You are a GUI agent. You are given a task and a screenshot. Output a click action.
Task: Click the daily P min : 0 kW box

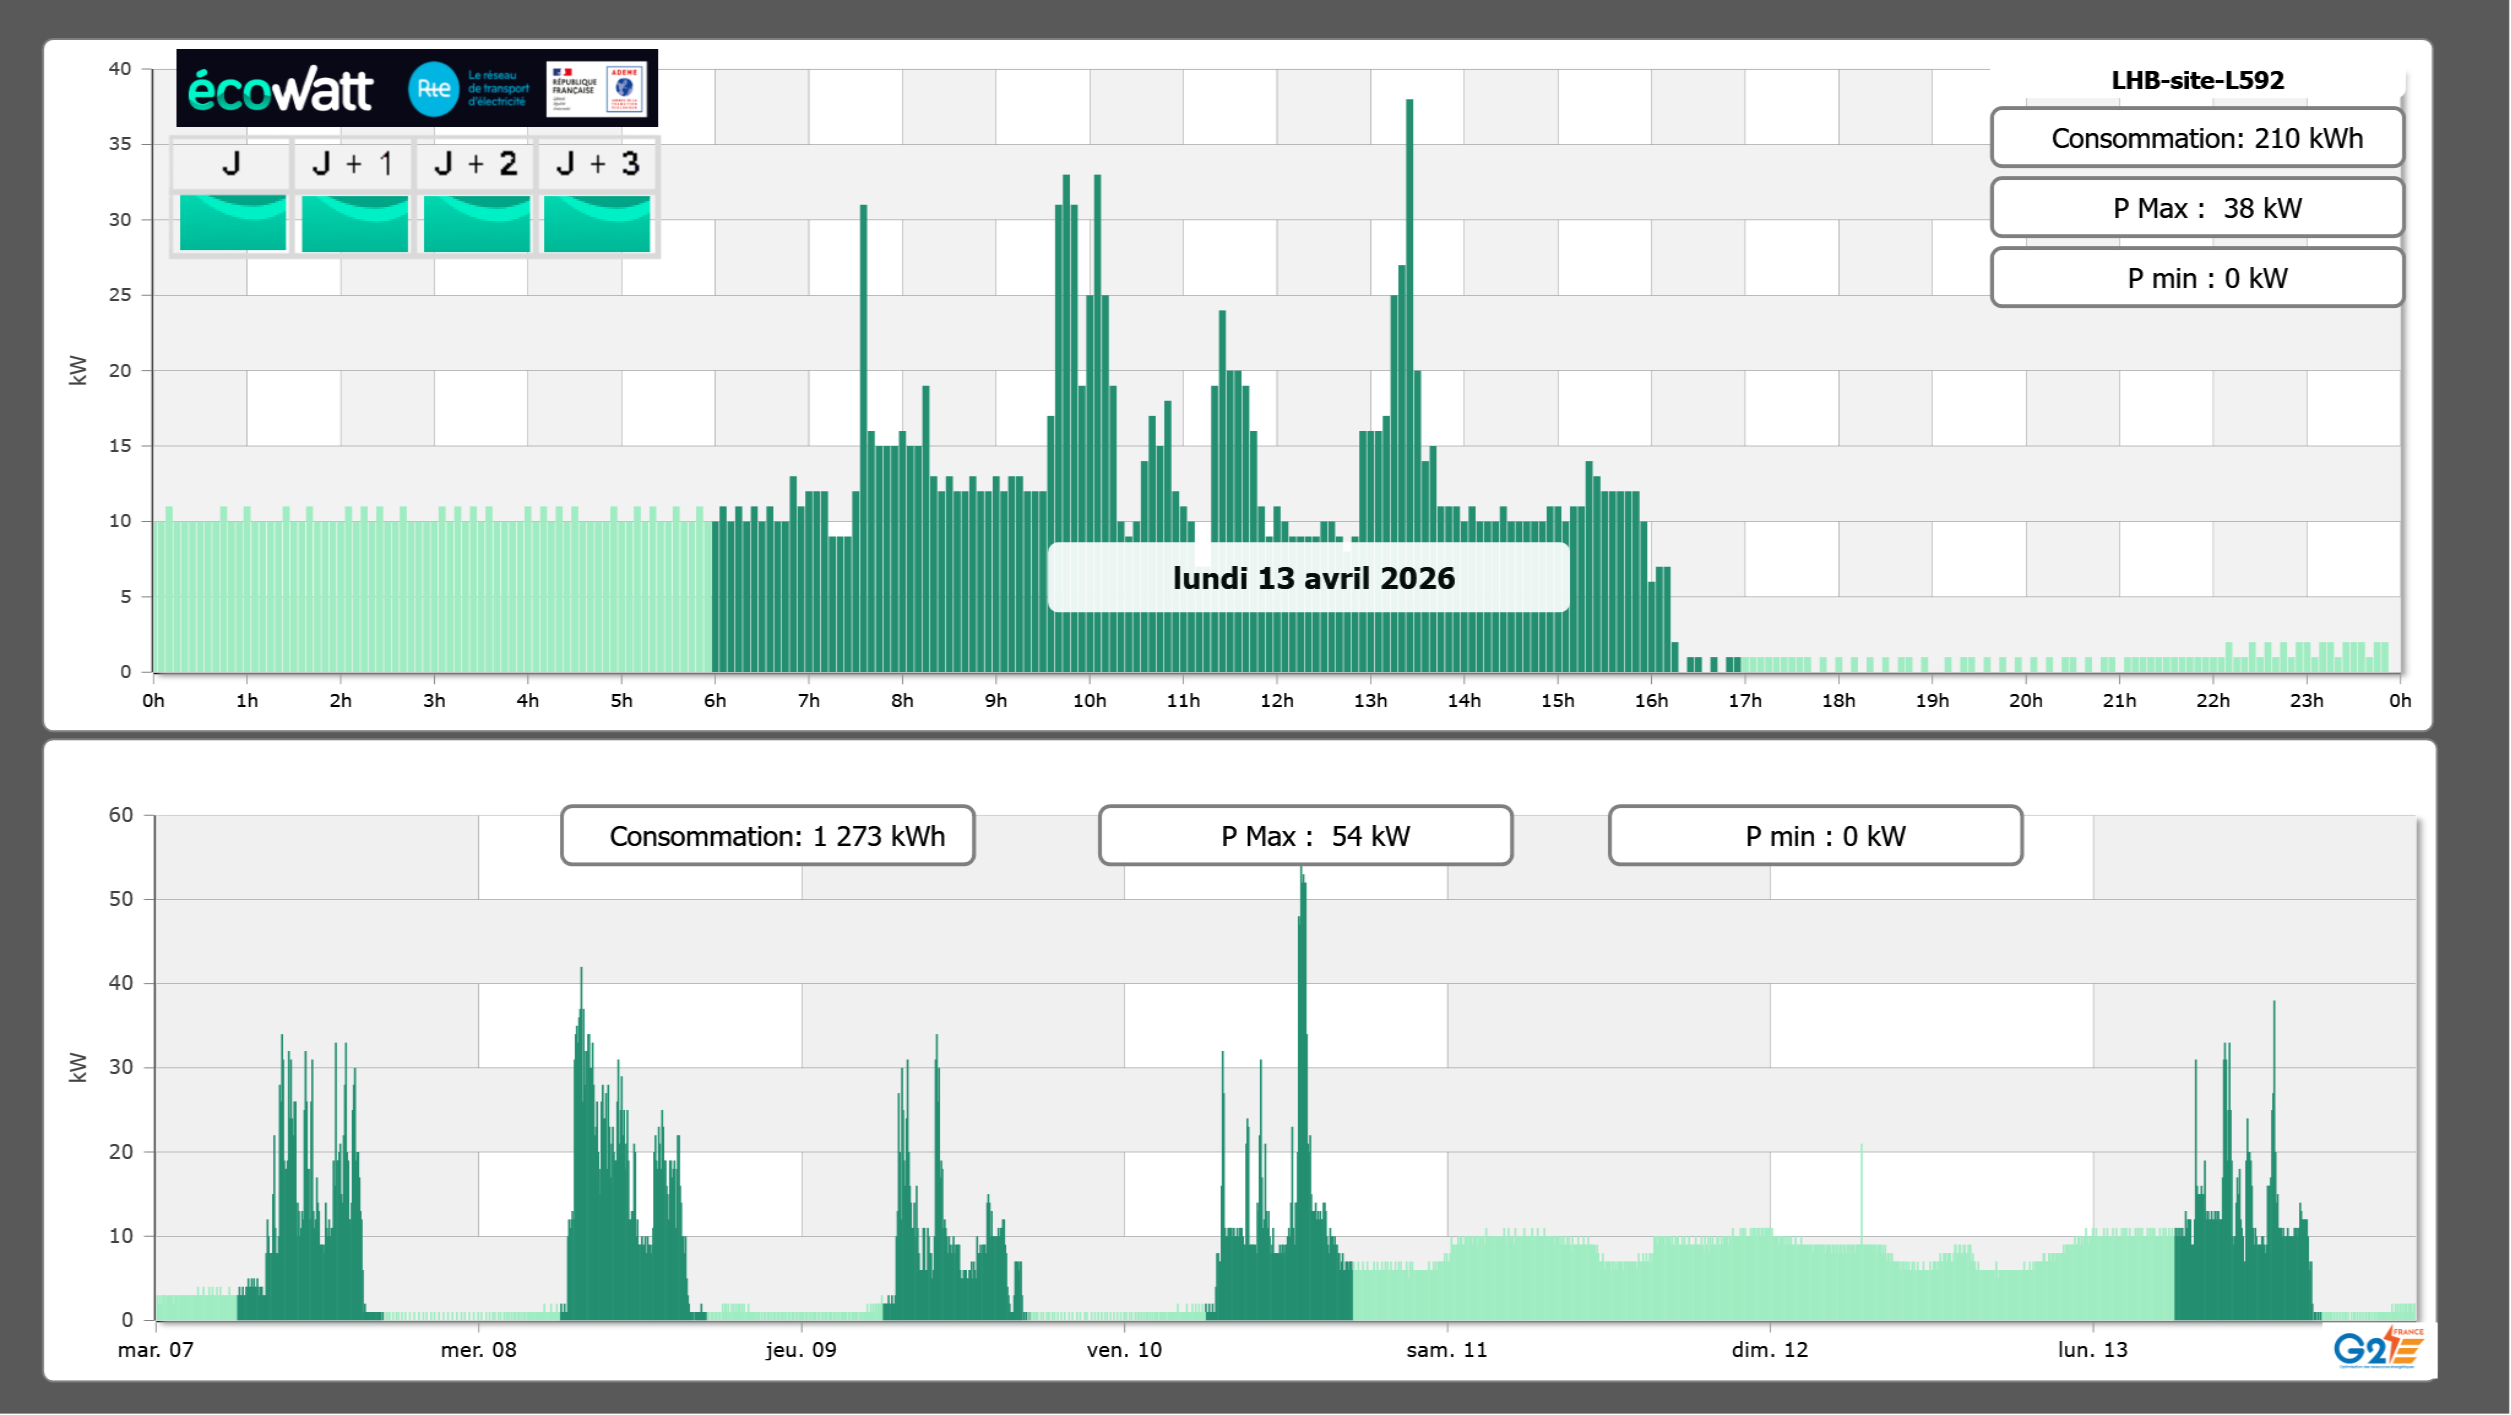(x=2196, y=278)
